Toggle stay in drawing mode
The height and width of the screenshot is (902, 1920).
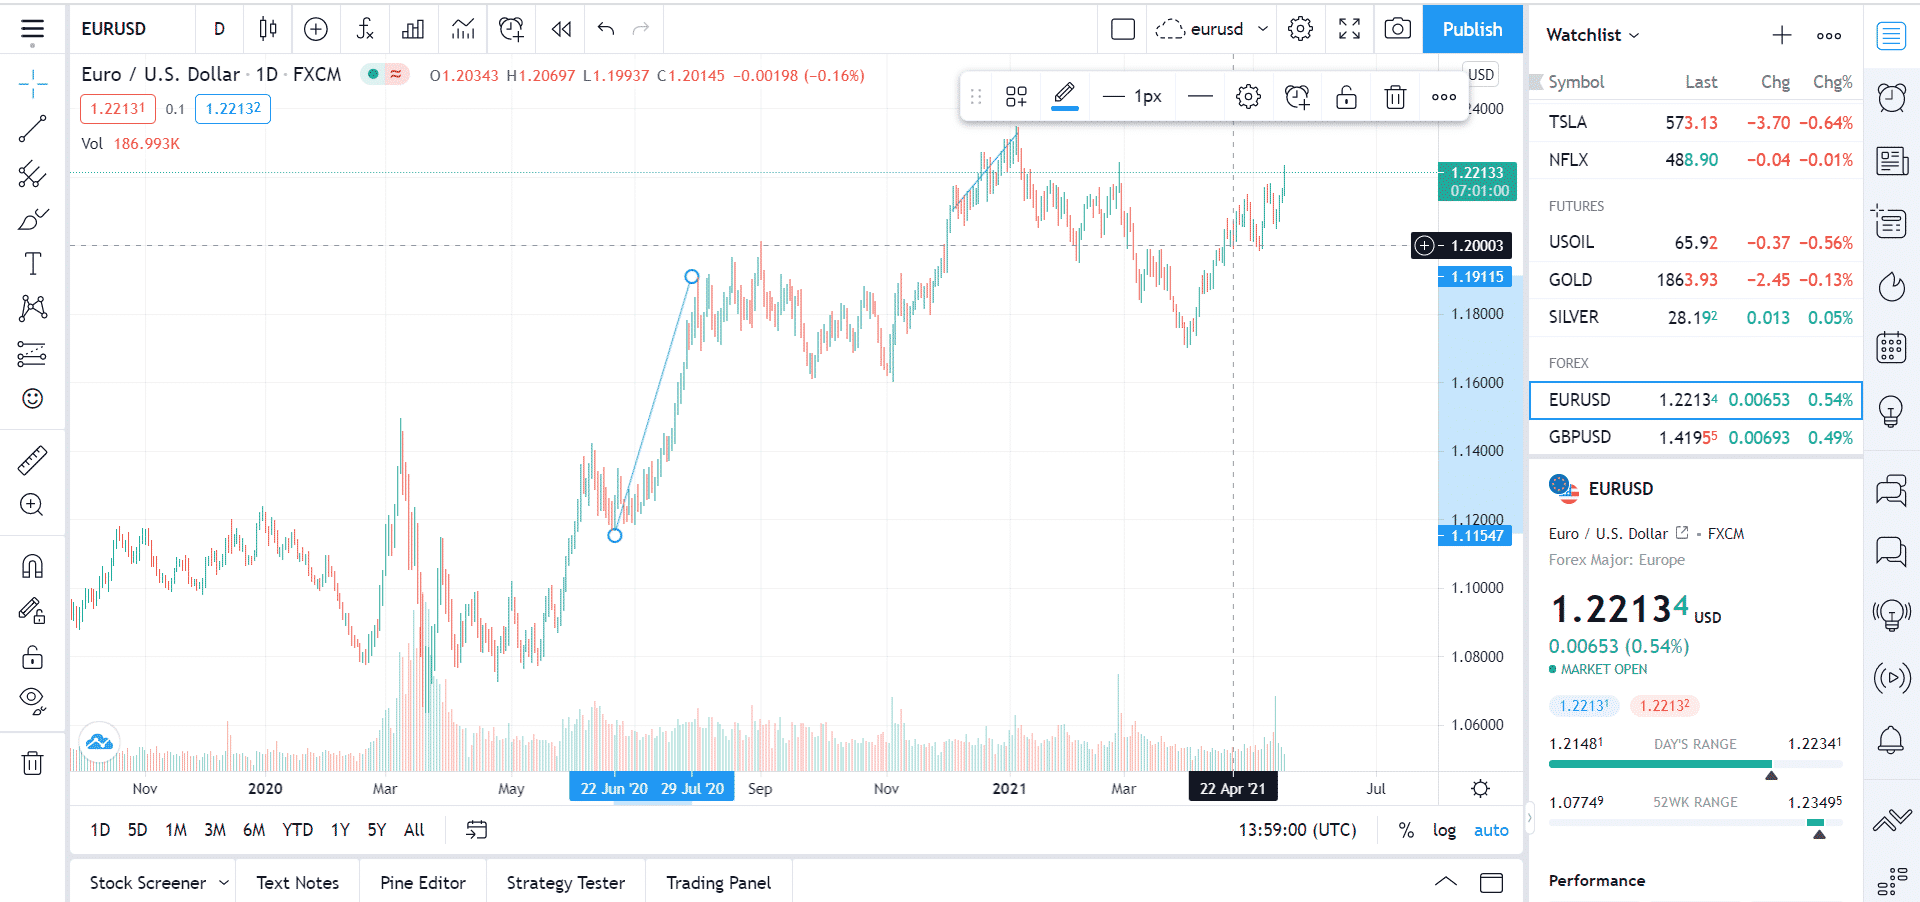pos(32,611)
